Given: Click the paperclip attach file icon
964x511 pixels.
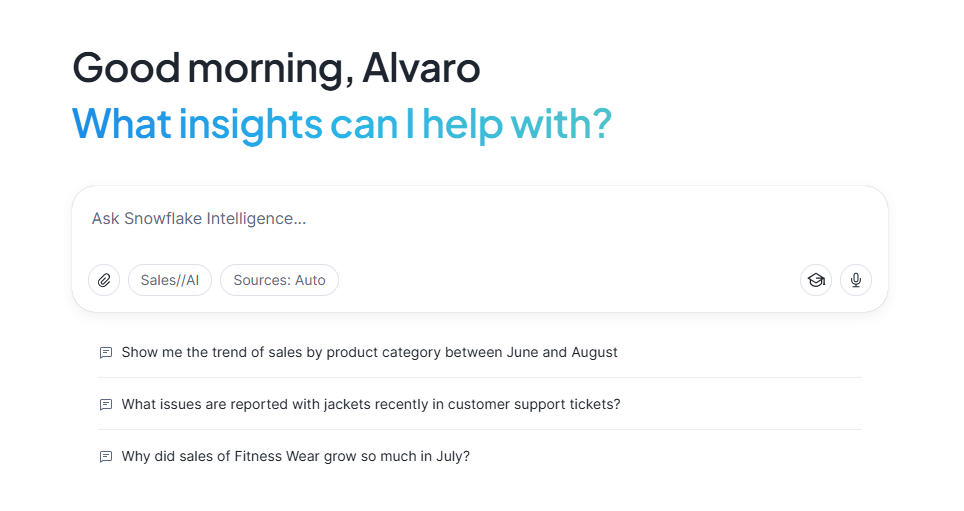Looking at the screenshot, I should click(x=104, y=280).
